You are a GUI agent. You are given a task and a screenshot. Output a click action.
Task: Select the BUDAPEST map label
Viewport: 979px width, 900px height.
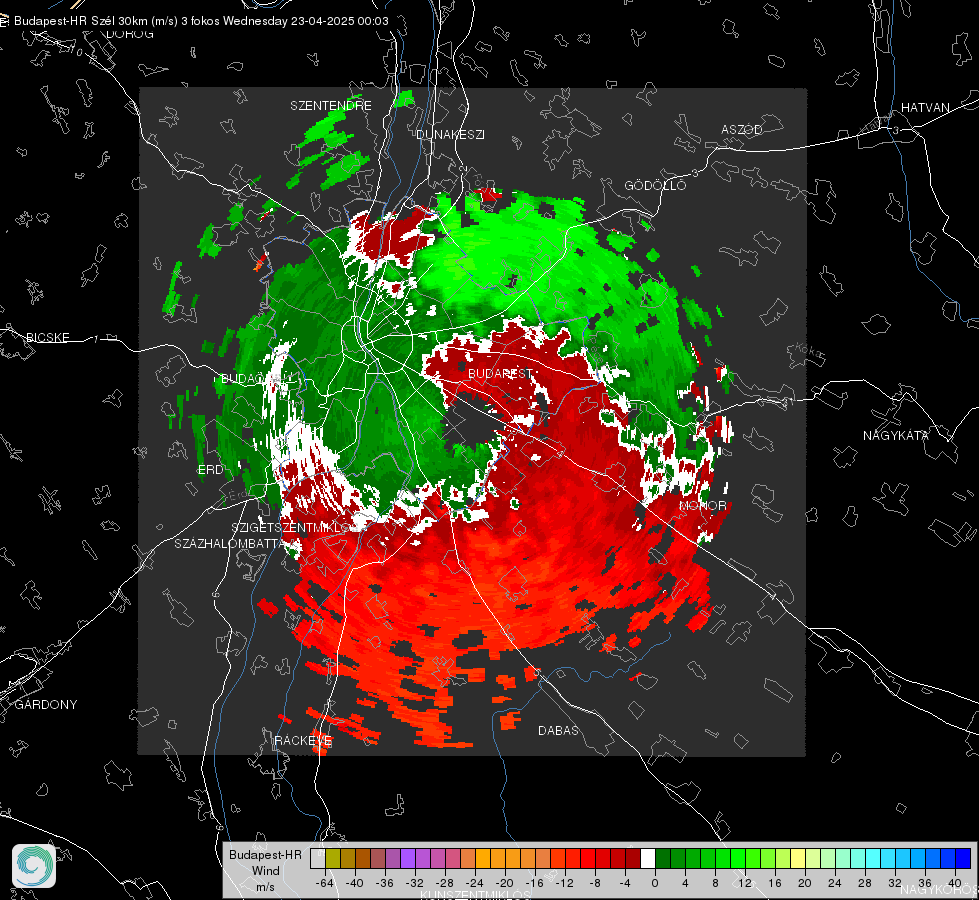tap(501, 373)
